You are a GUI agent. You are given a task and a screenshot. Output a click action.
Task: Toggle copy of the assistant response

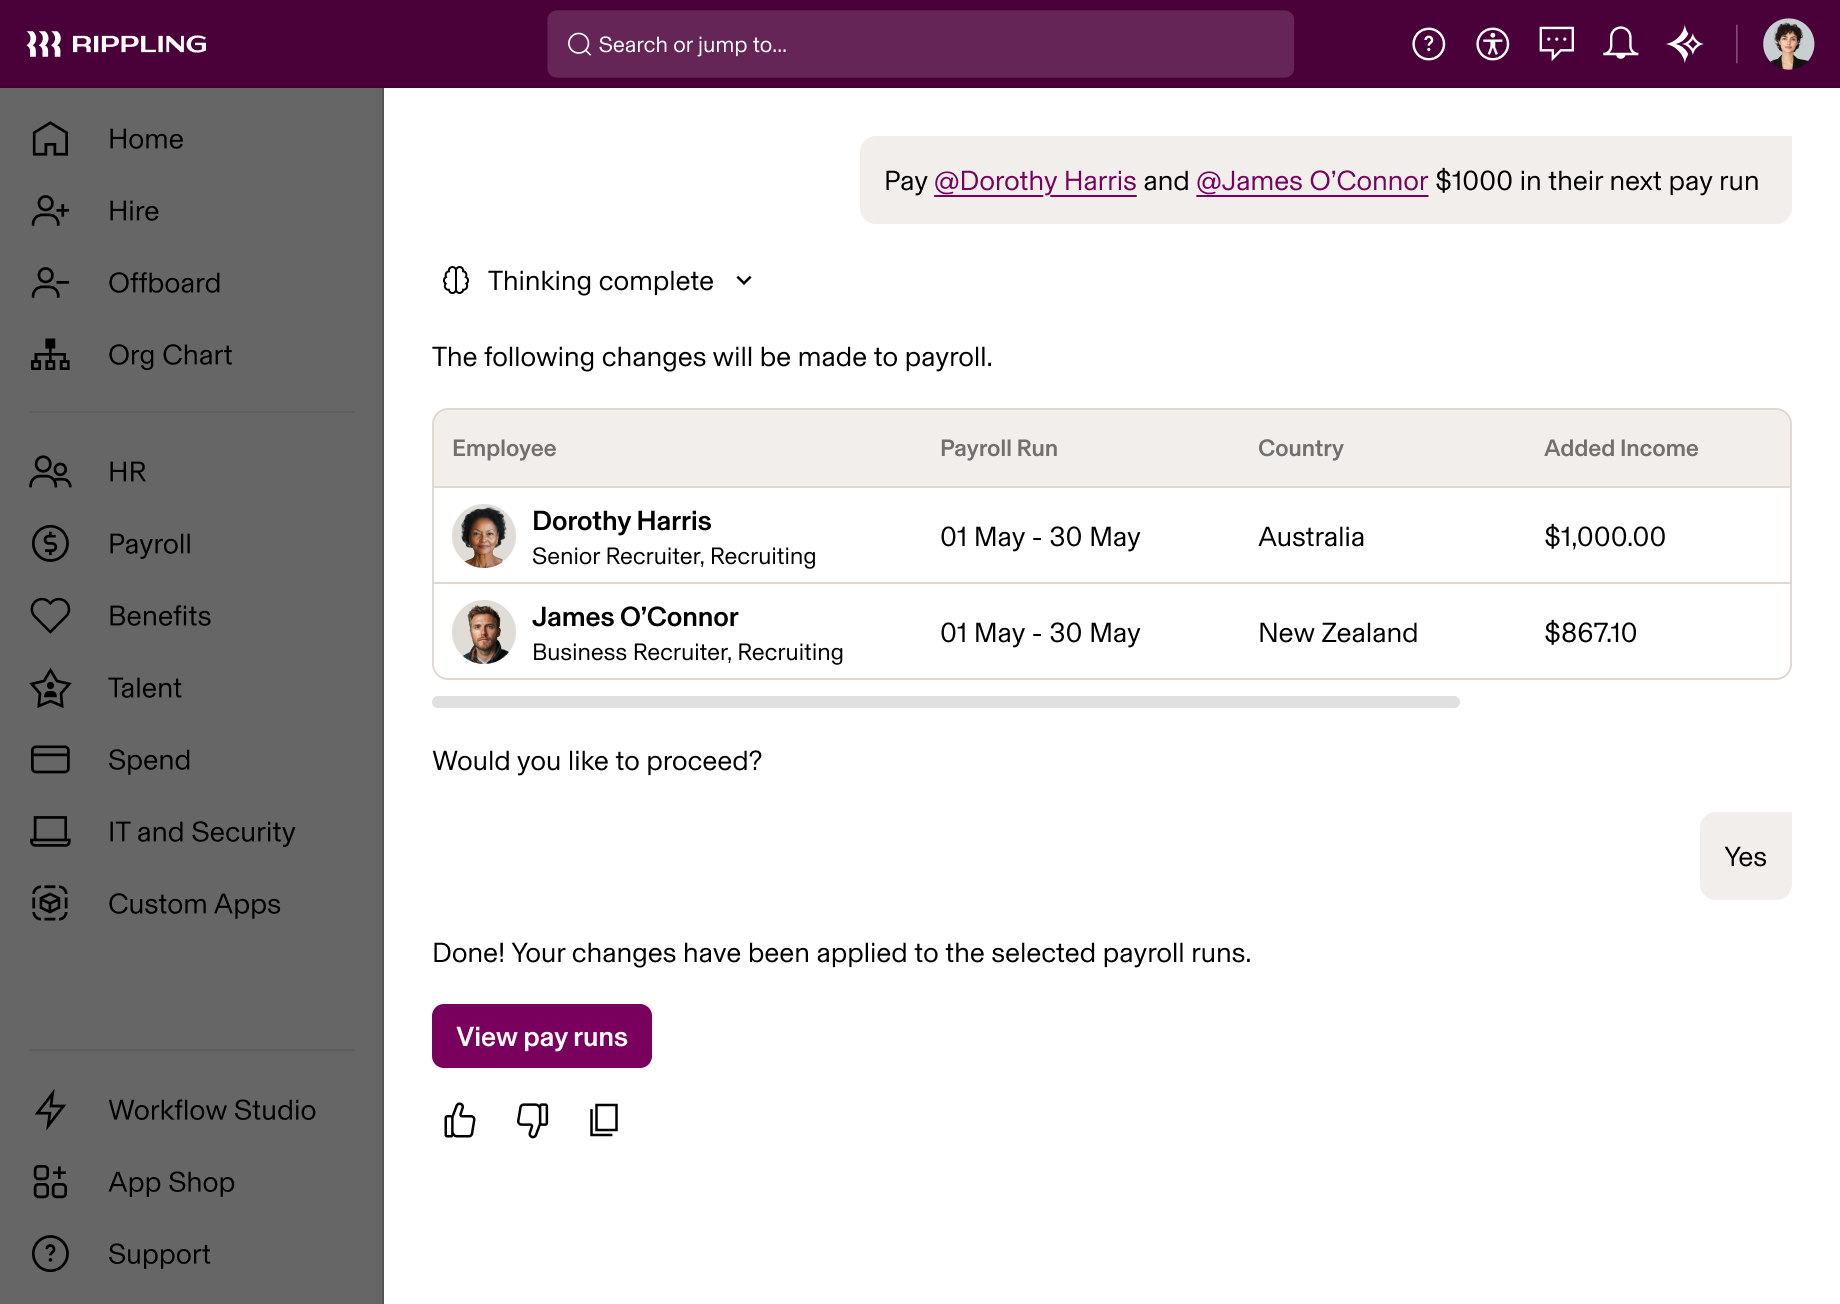[604, 1120]
